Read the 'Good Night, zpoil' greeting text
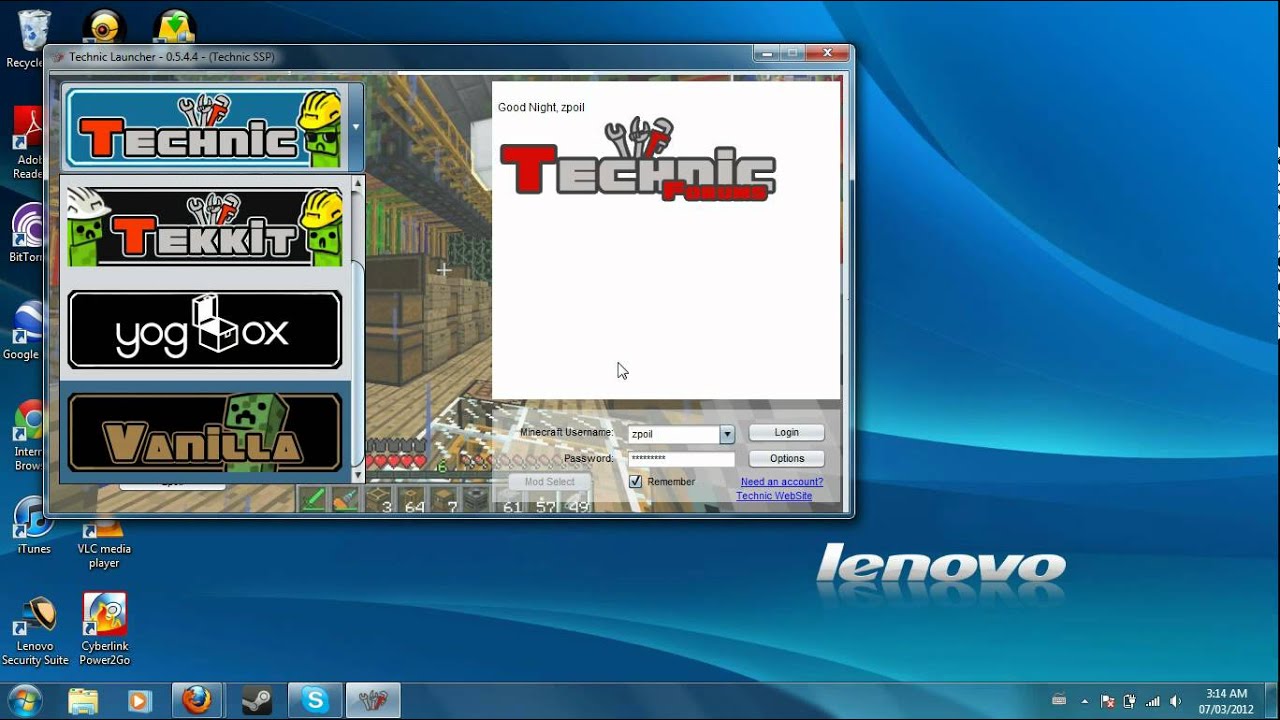This screenshot has height=720, width=1280. click(541, 107)
